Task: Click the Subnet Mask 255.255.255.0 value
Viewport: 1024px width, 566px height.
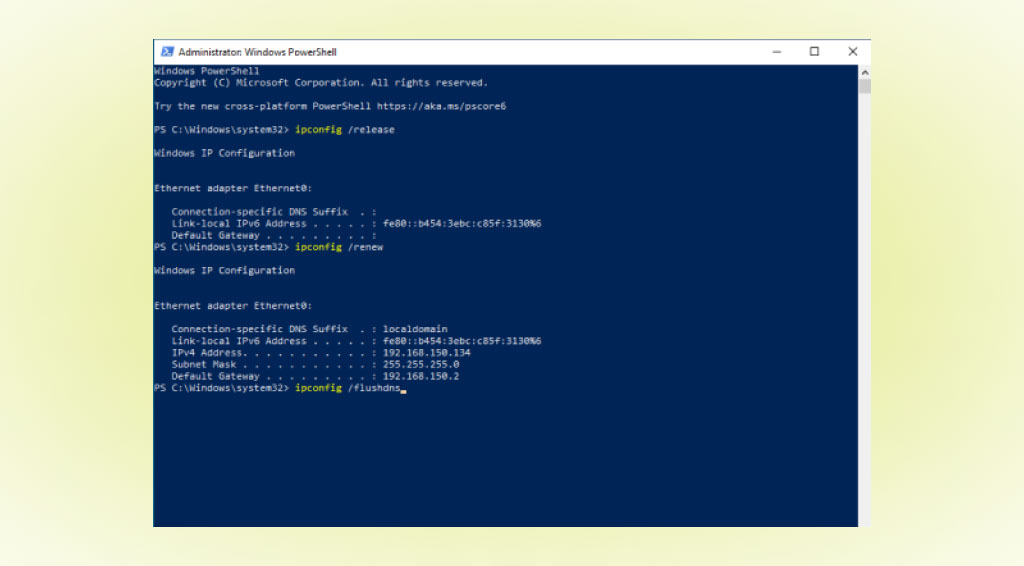Action: tap(421, 365)
